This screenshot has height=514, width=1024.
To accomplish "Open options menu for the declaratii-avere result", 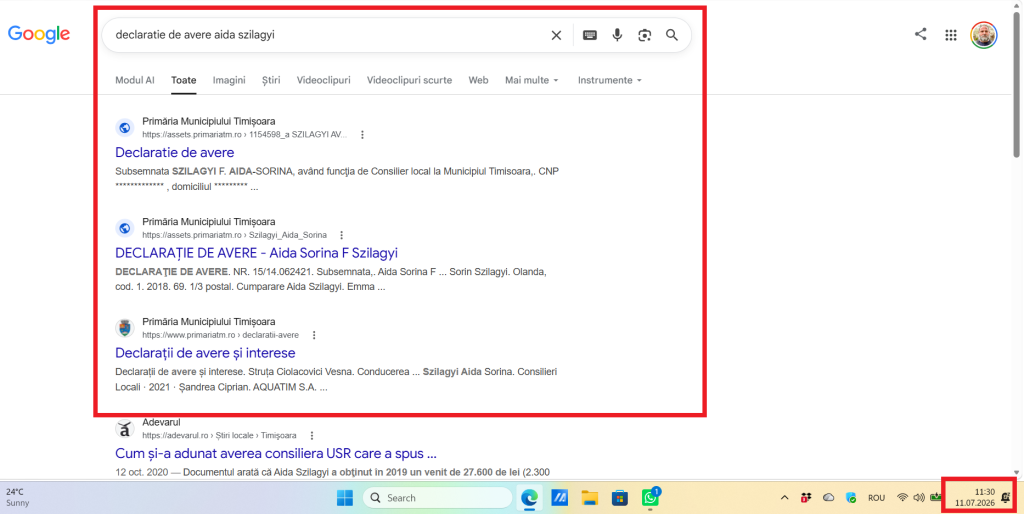I will coord(313,335).
